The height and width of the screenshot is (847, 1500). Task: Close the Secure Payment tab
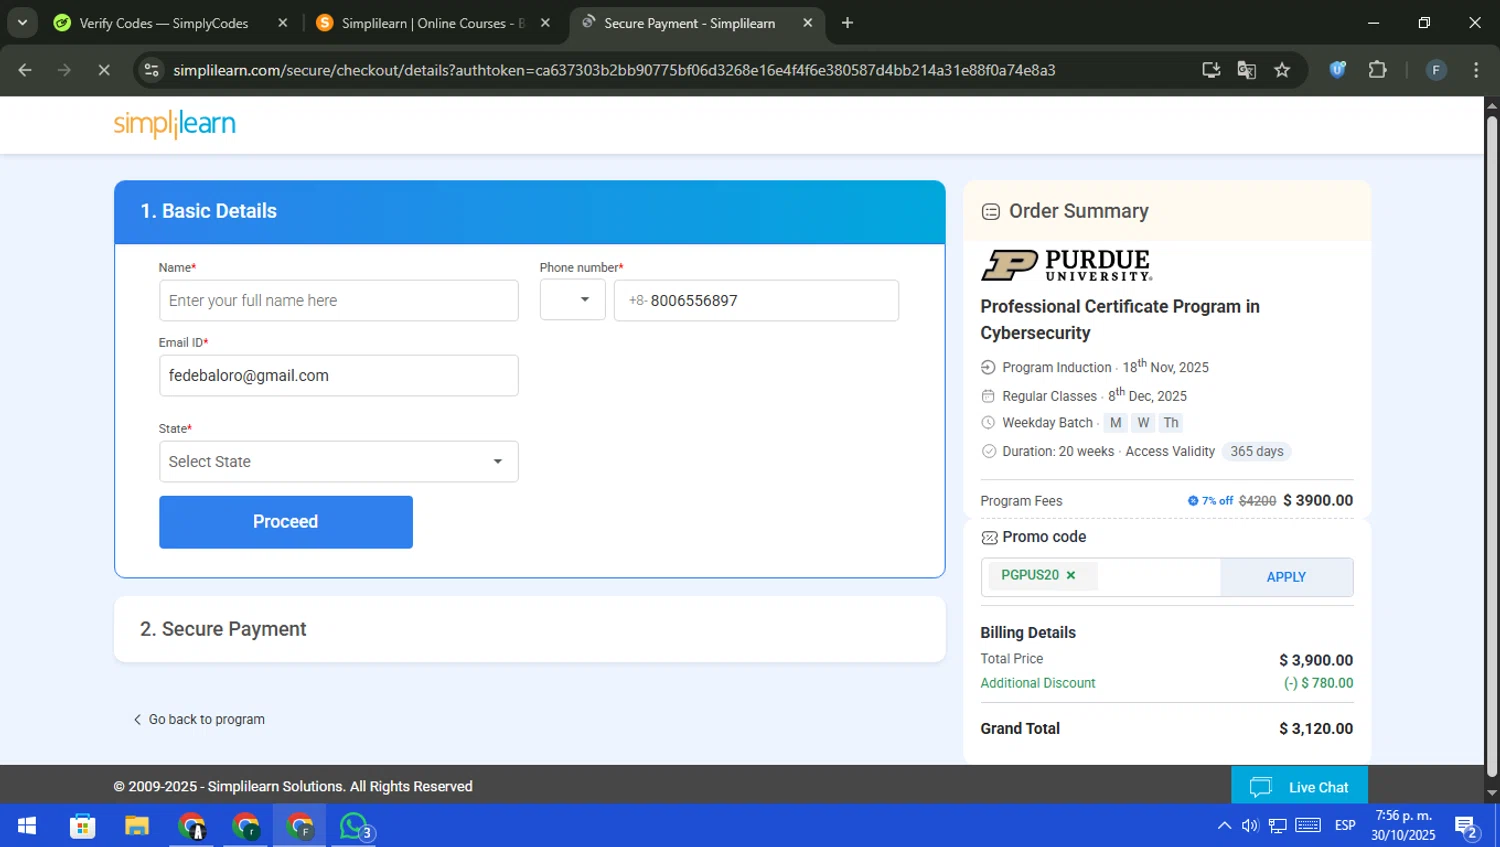[x=808, y=23]
